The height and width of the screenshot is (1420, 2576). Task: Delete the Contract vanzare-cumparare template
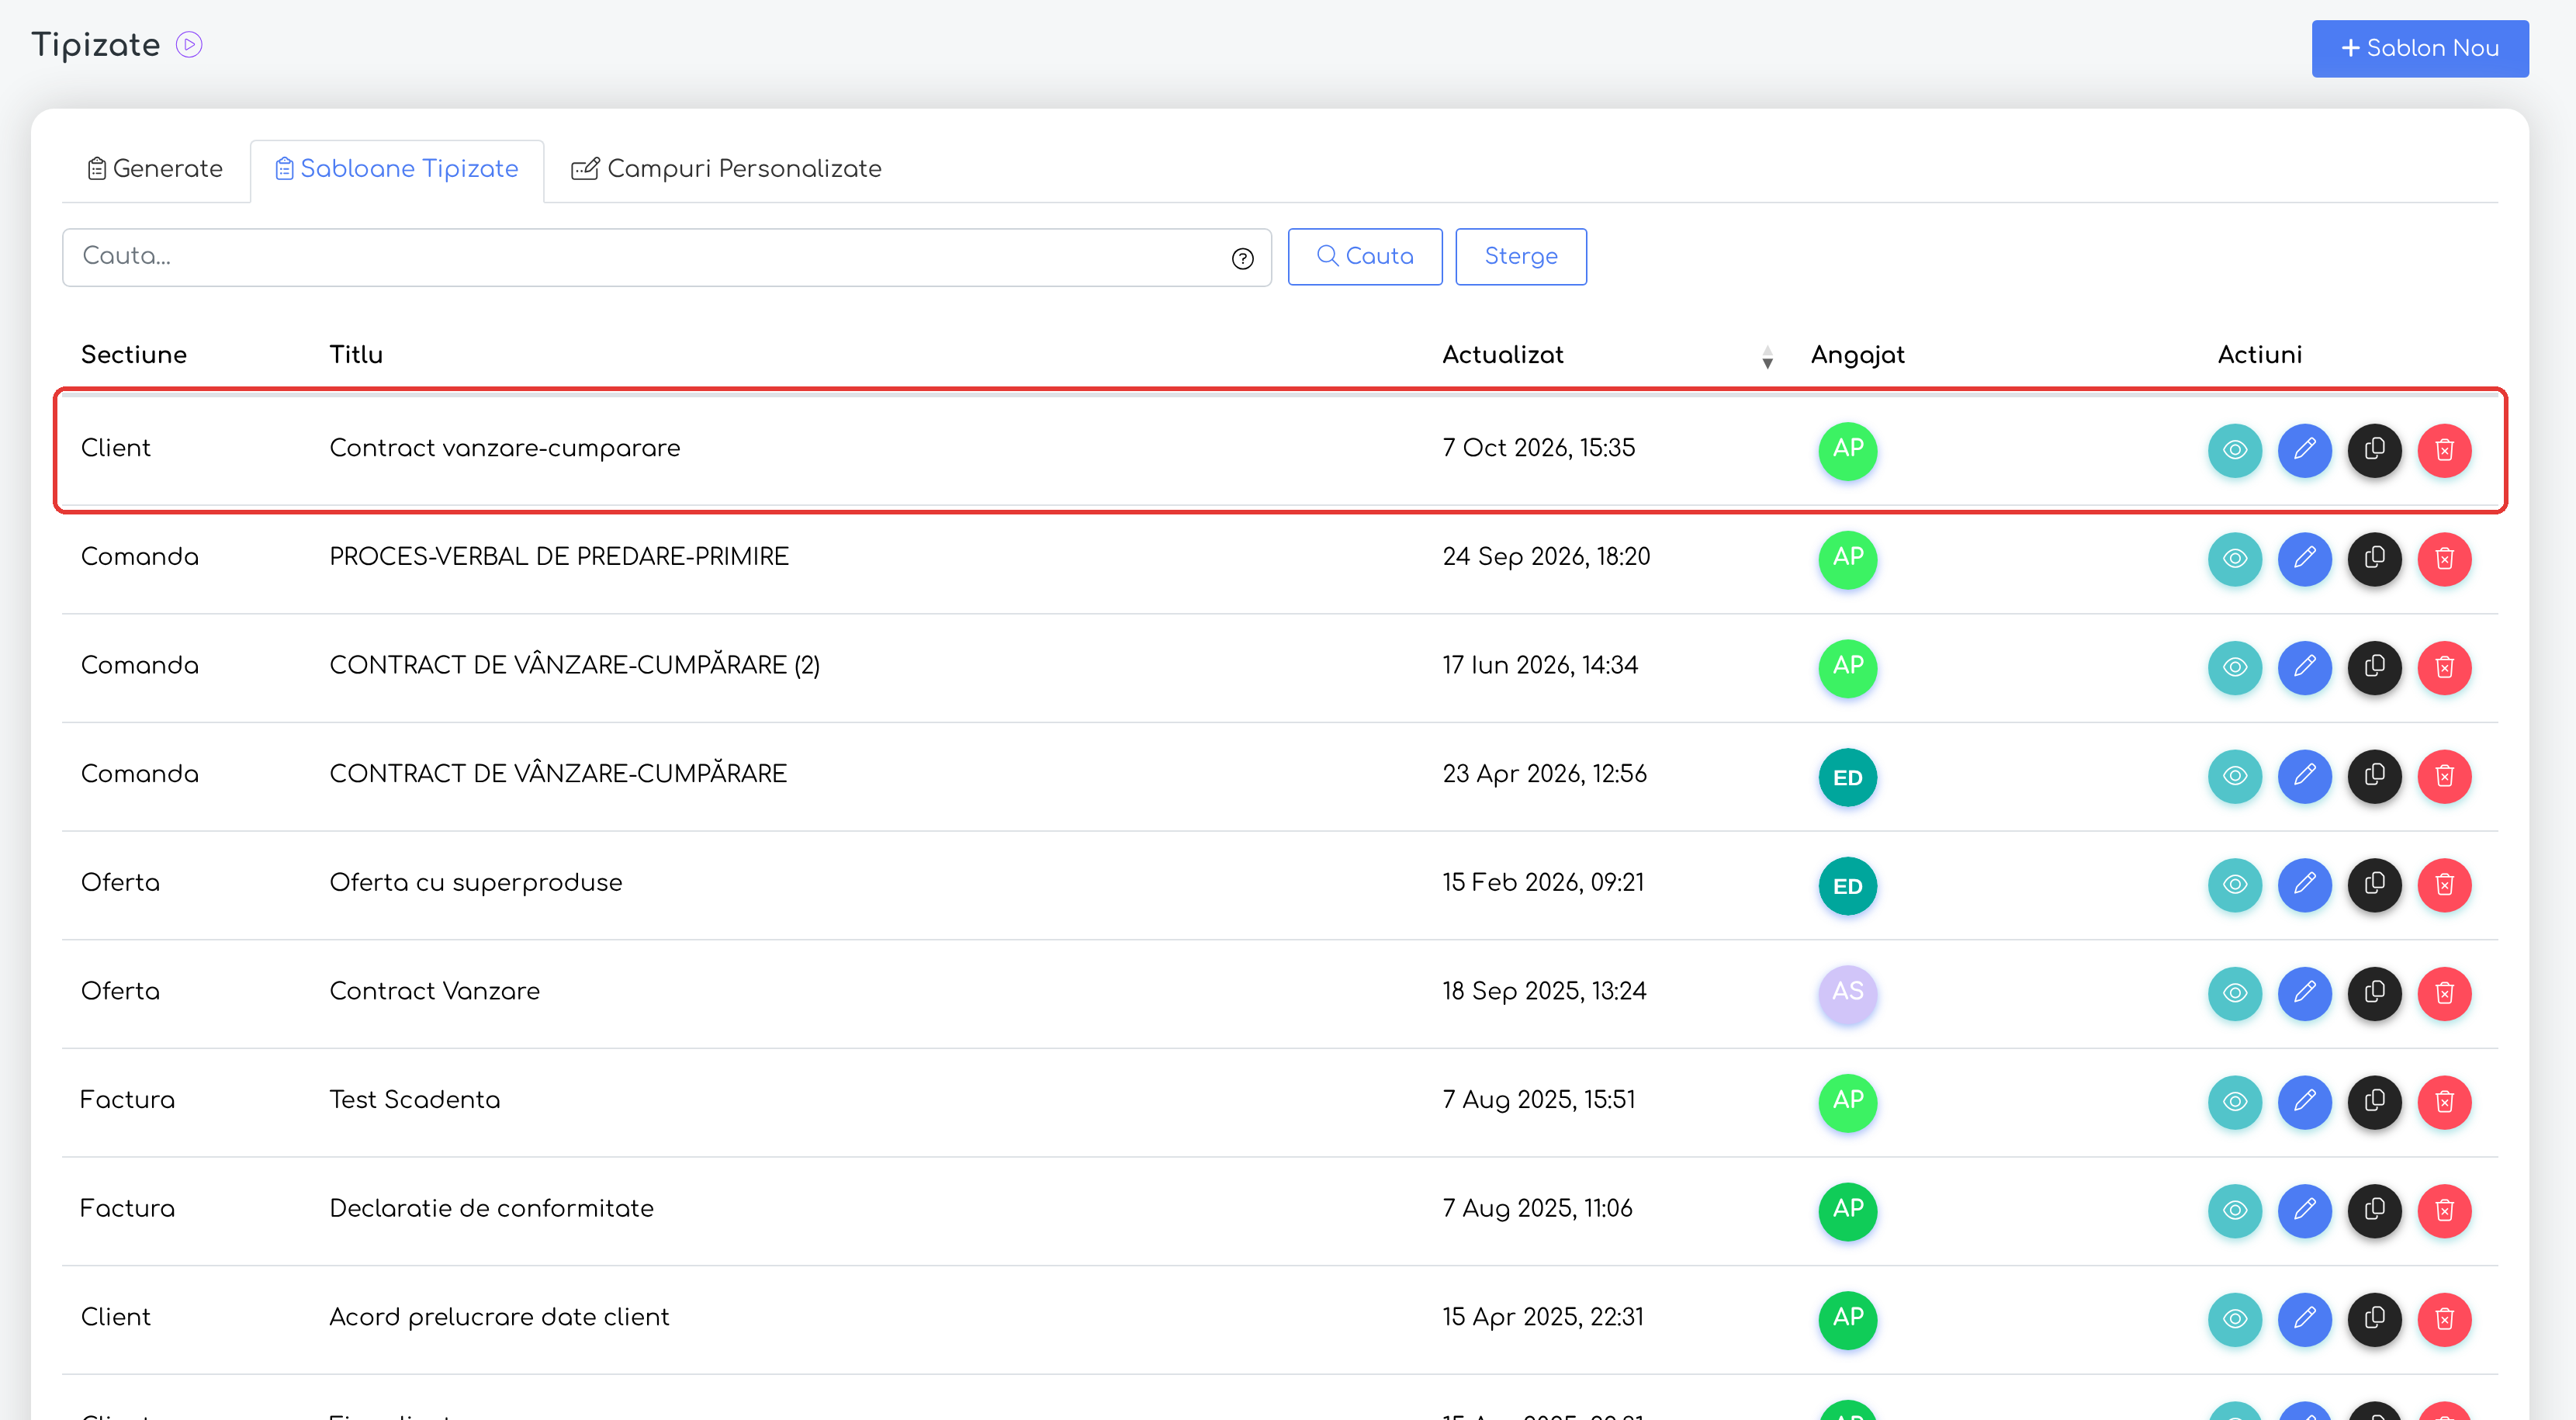point(2444,450)
